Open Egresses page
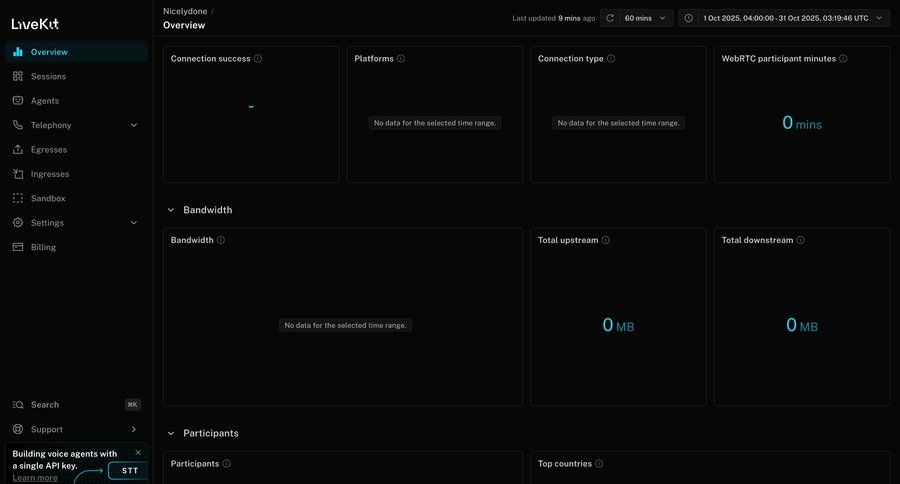This screenshot has width=900, height=484. pos(76,149)
